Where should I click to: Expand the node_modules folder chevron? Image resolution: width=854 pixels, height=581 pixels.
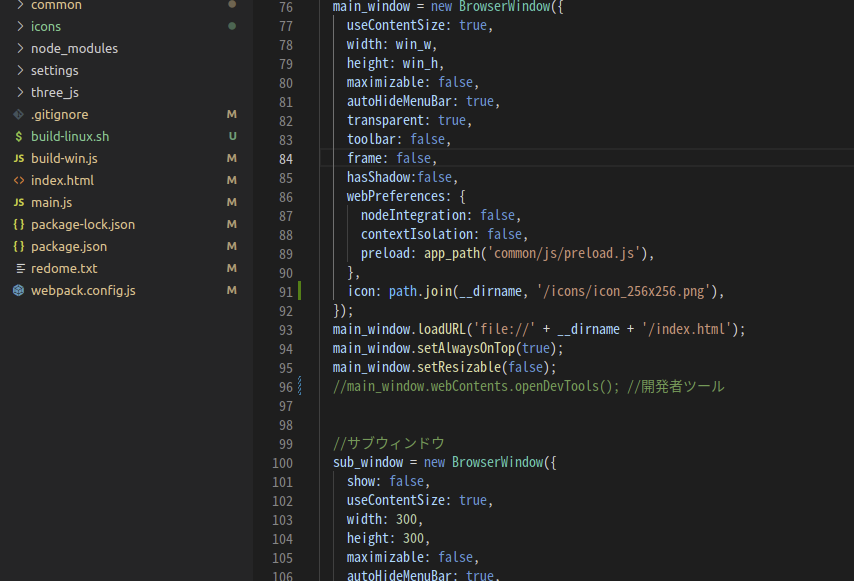coord(20,48)
